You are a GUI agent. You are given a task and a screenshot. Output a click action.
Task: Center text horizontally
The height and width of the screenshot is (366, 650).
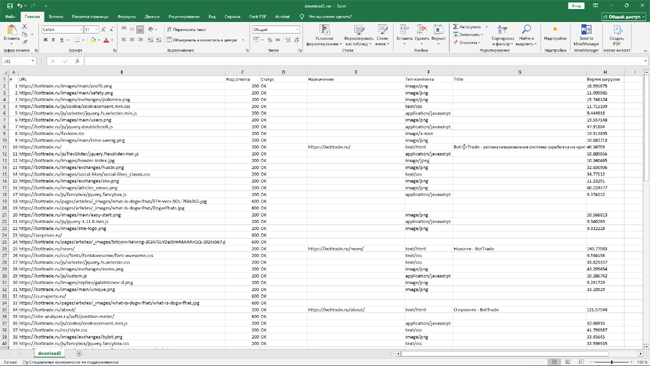(132, 40)
